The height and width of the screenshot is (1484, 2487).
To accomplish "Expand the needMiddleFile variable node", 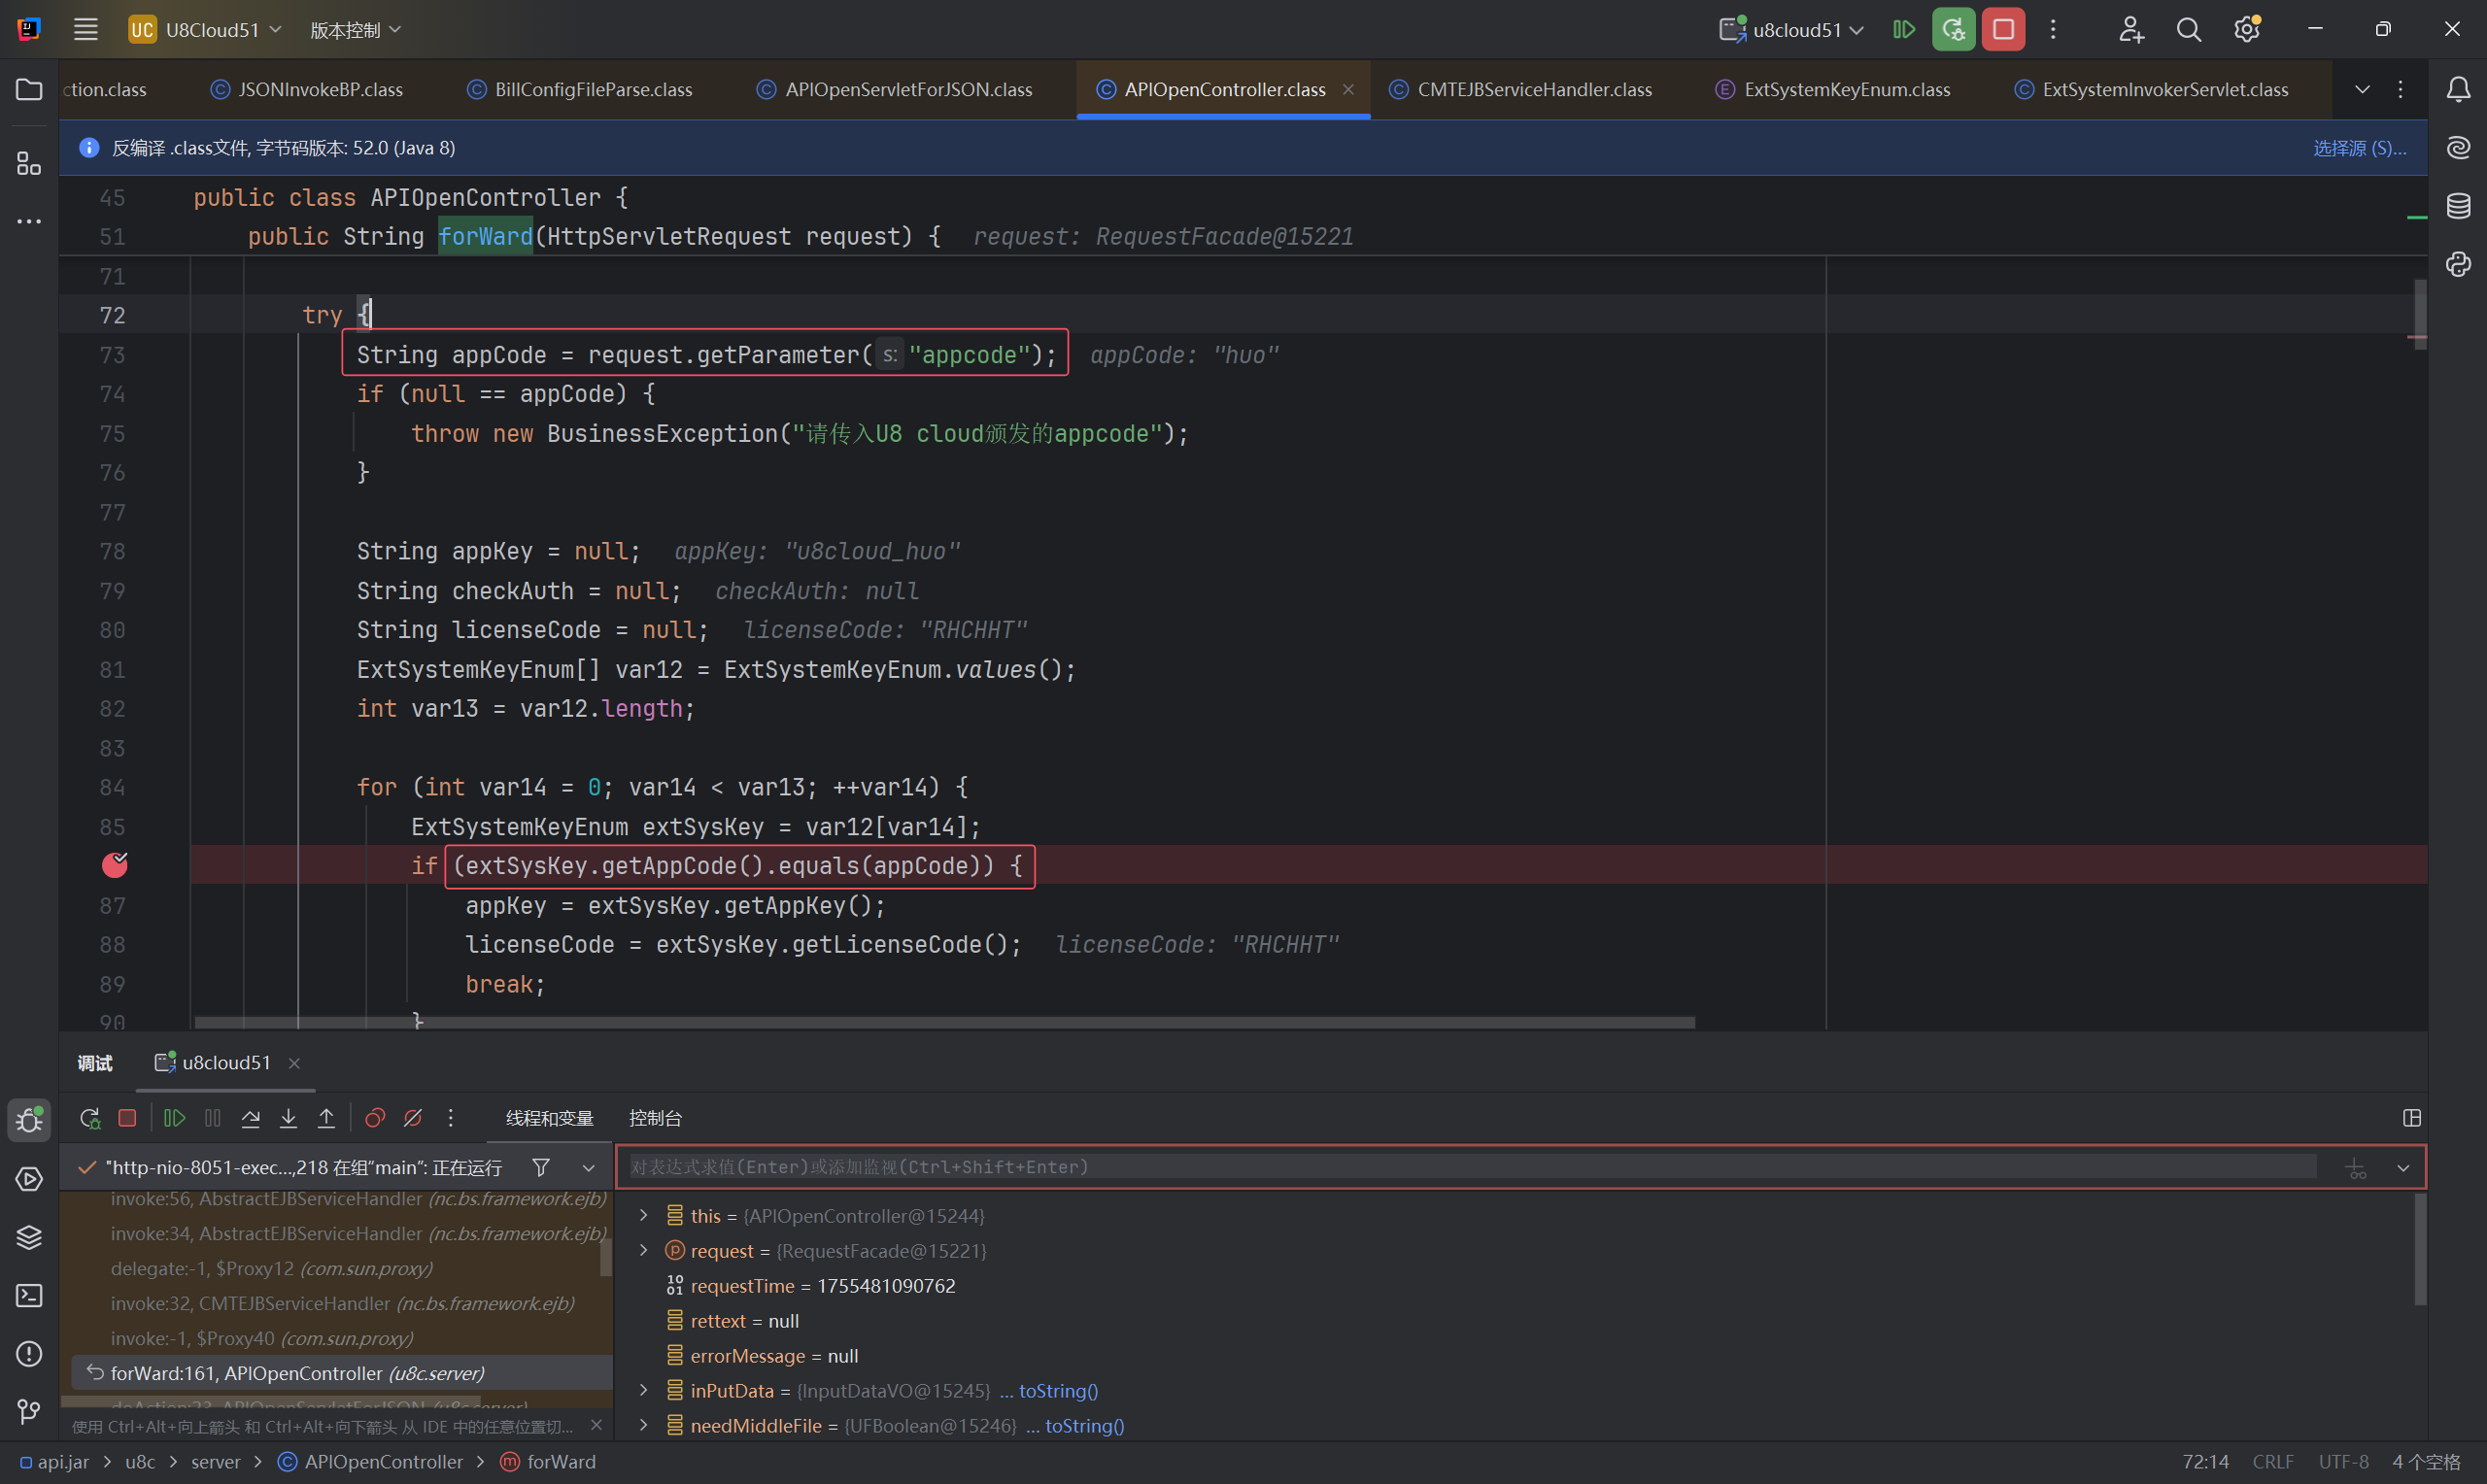I will [x=644, y=1425].
